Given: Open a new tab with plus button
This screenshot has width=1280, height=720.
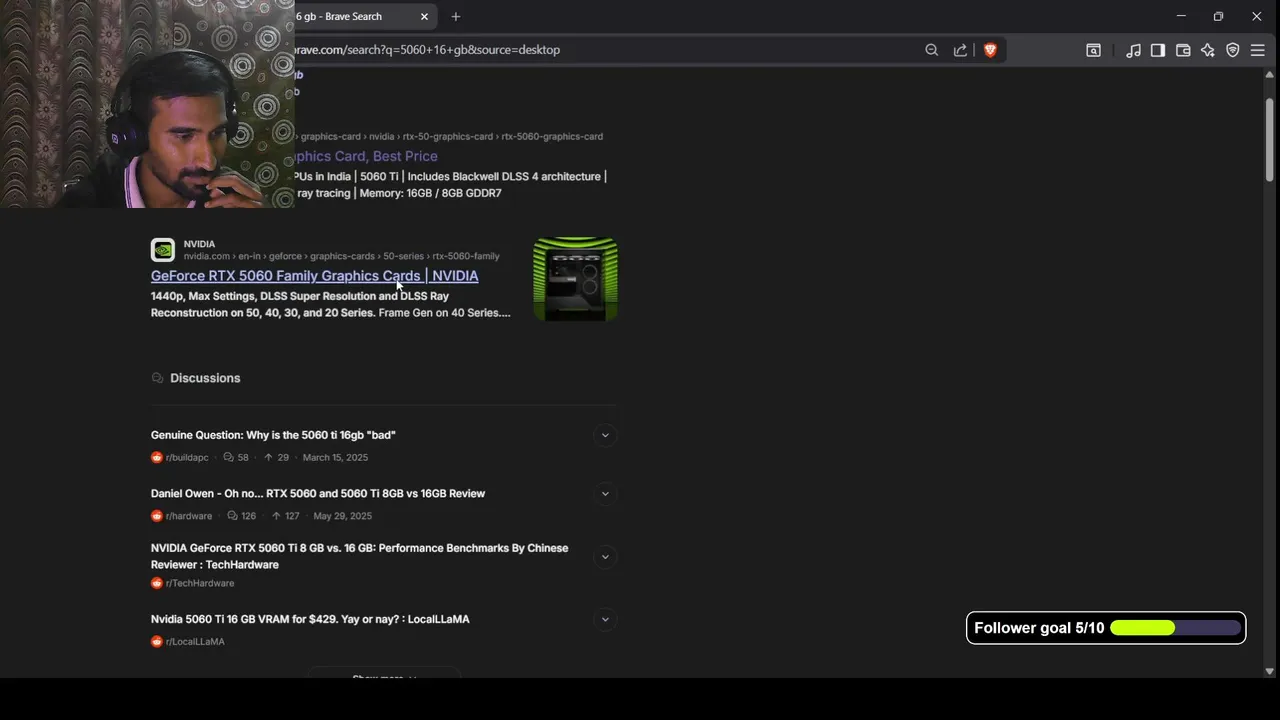Looking at the screenshot, I should [x=456, y=17].
